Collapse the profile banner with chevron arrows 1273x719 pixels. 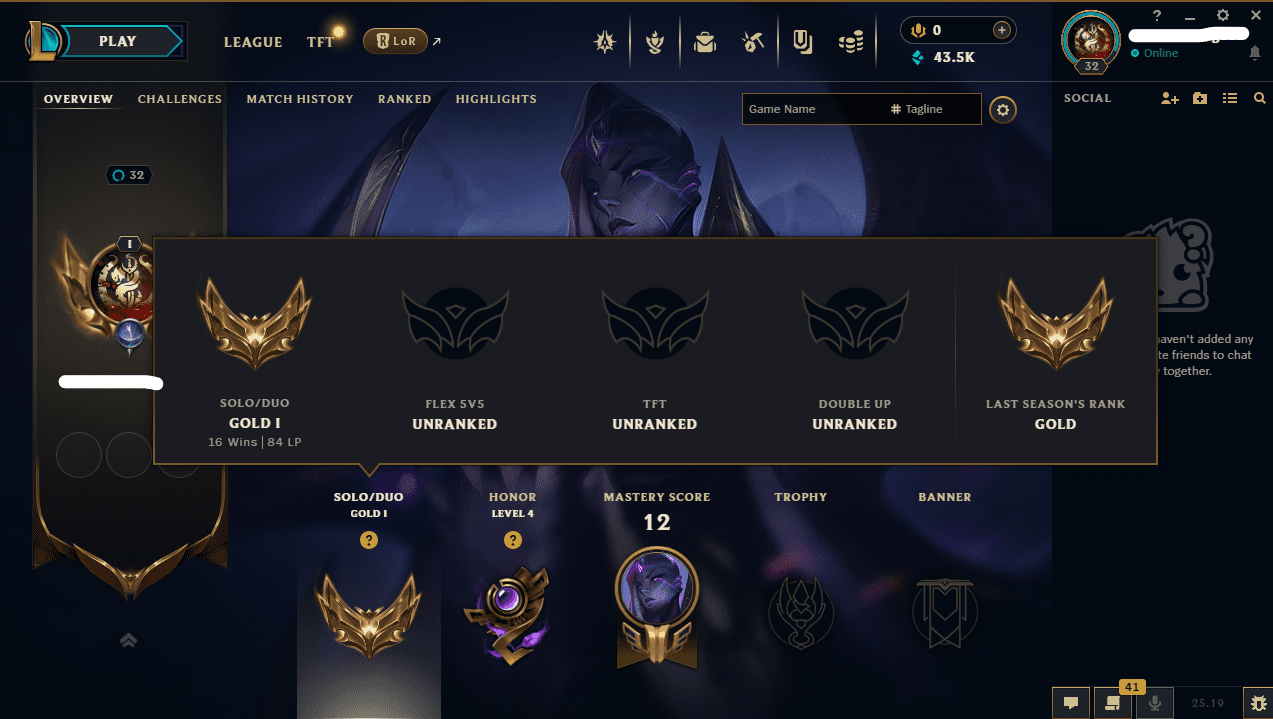pos(128,641)
